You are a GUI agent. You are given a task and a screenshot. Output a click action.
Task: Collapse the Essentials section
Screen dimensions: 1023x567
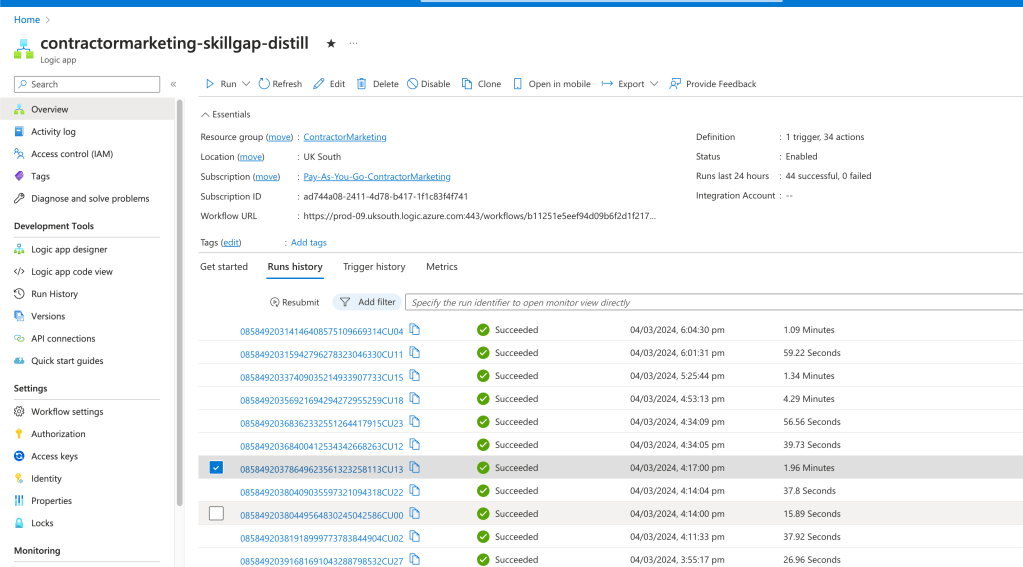(x=226, y=114)
